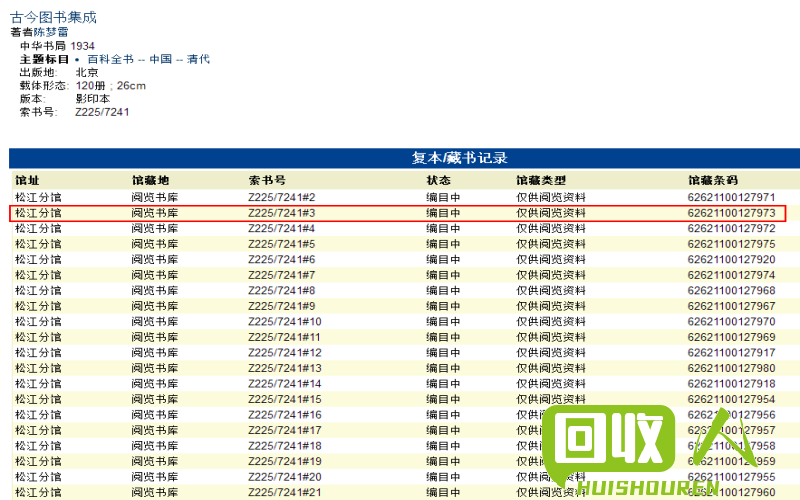
Task: Click barcode 6262110012797​1
Action: pyautogui.click(x=731, y=197)
